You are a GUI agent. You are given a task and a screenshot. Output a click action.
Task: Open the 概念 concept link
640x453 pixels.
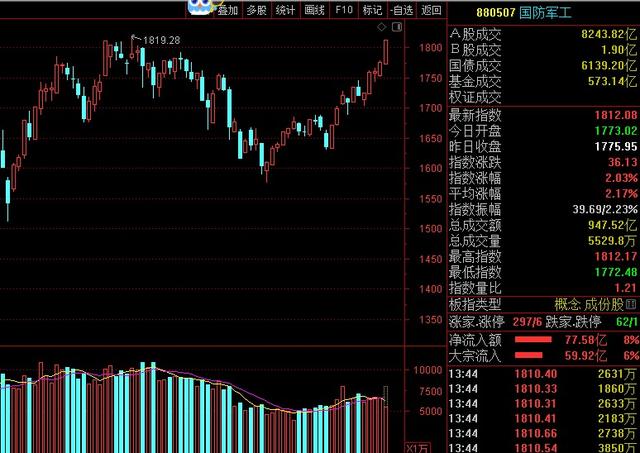pos(567,304)
